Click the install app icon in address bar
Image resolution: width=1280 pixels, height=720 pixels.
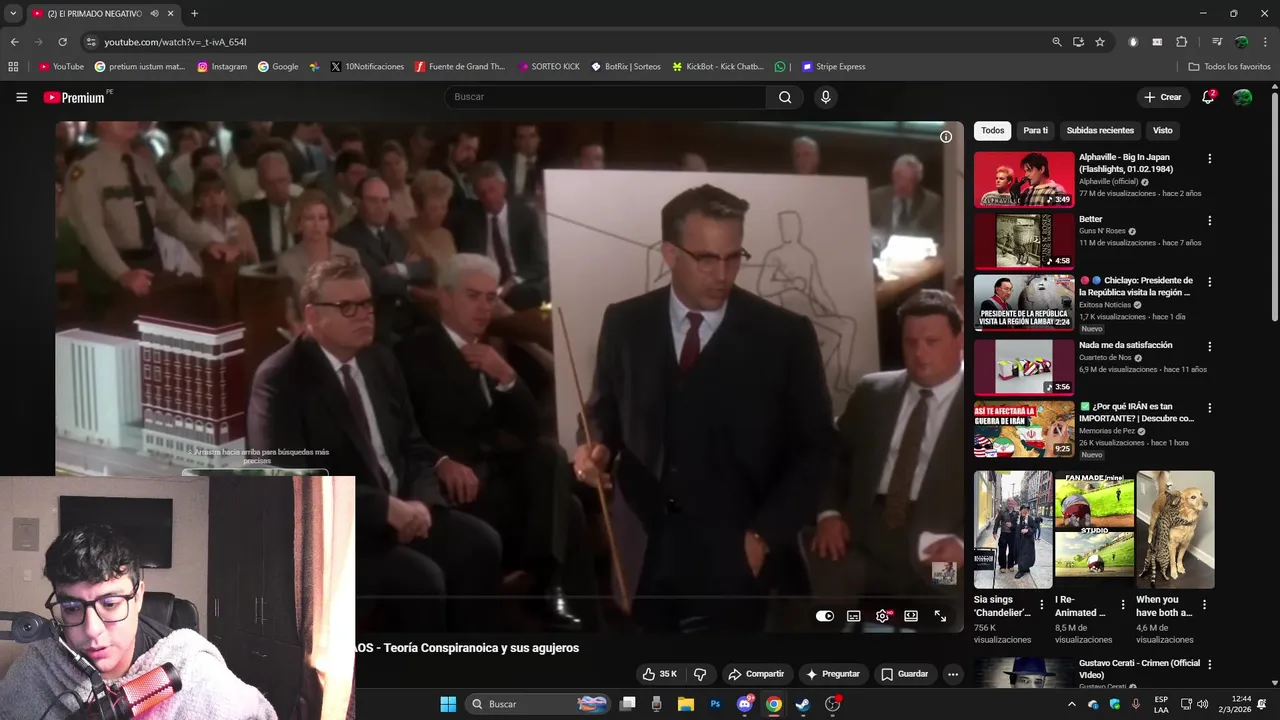(x=1078, y=42)
